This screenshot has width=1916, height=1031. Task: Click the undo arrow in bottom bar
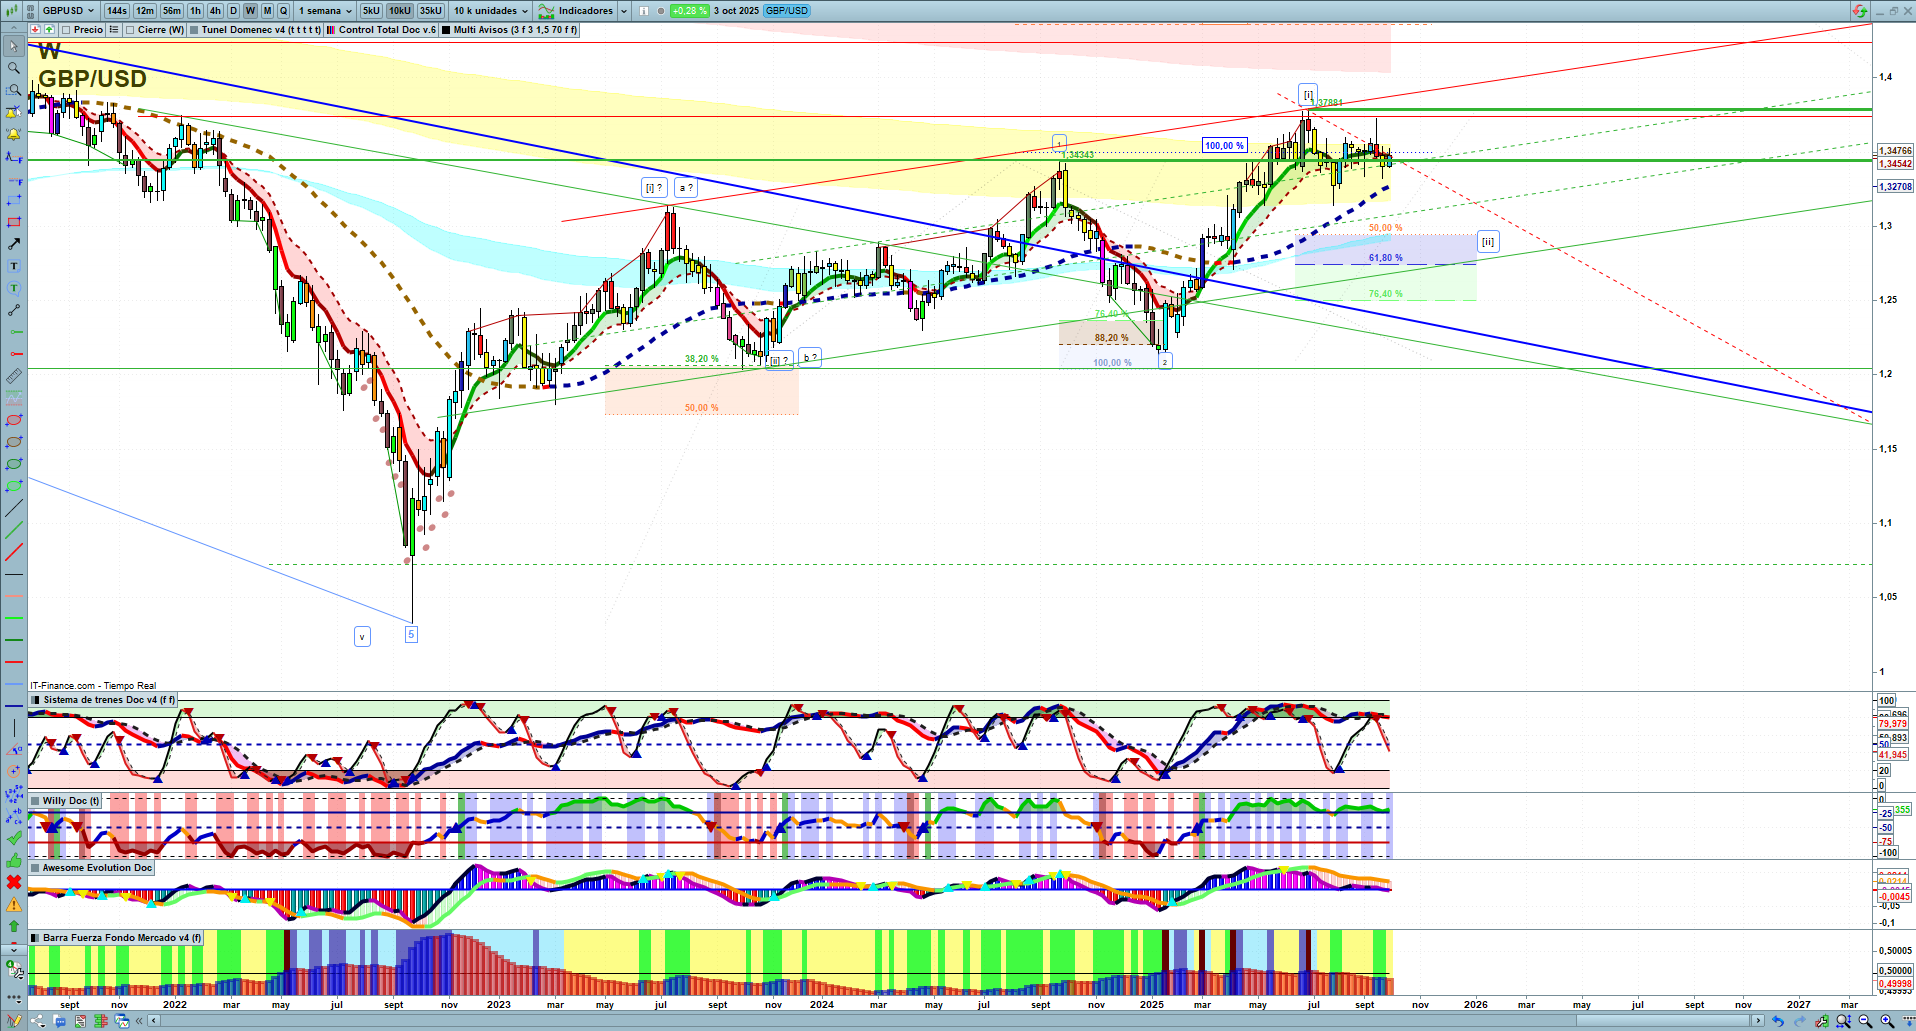[1777, 1021]
